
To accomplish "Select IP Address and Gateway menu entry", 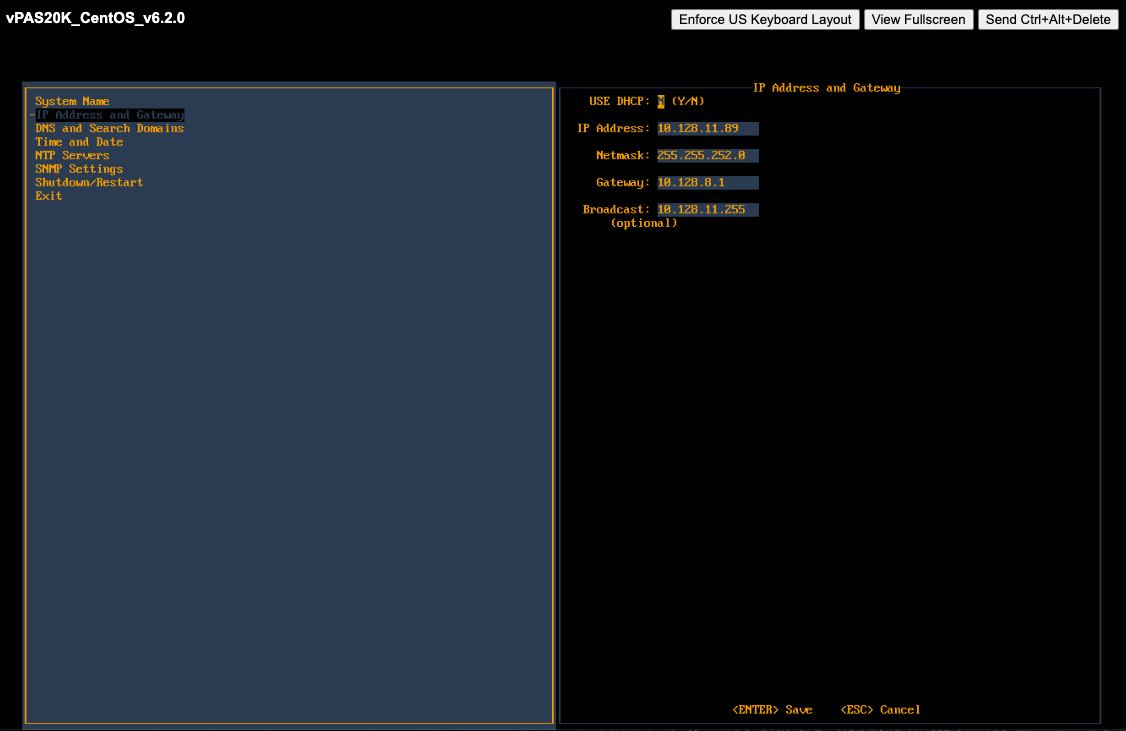I will [110, 115].
